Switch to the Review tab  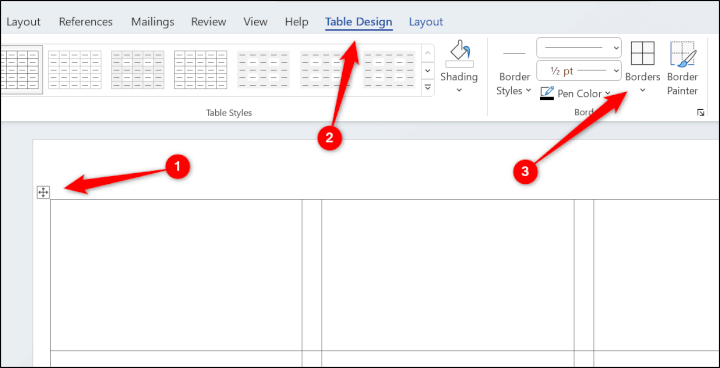(208, 22)
